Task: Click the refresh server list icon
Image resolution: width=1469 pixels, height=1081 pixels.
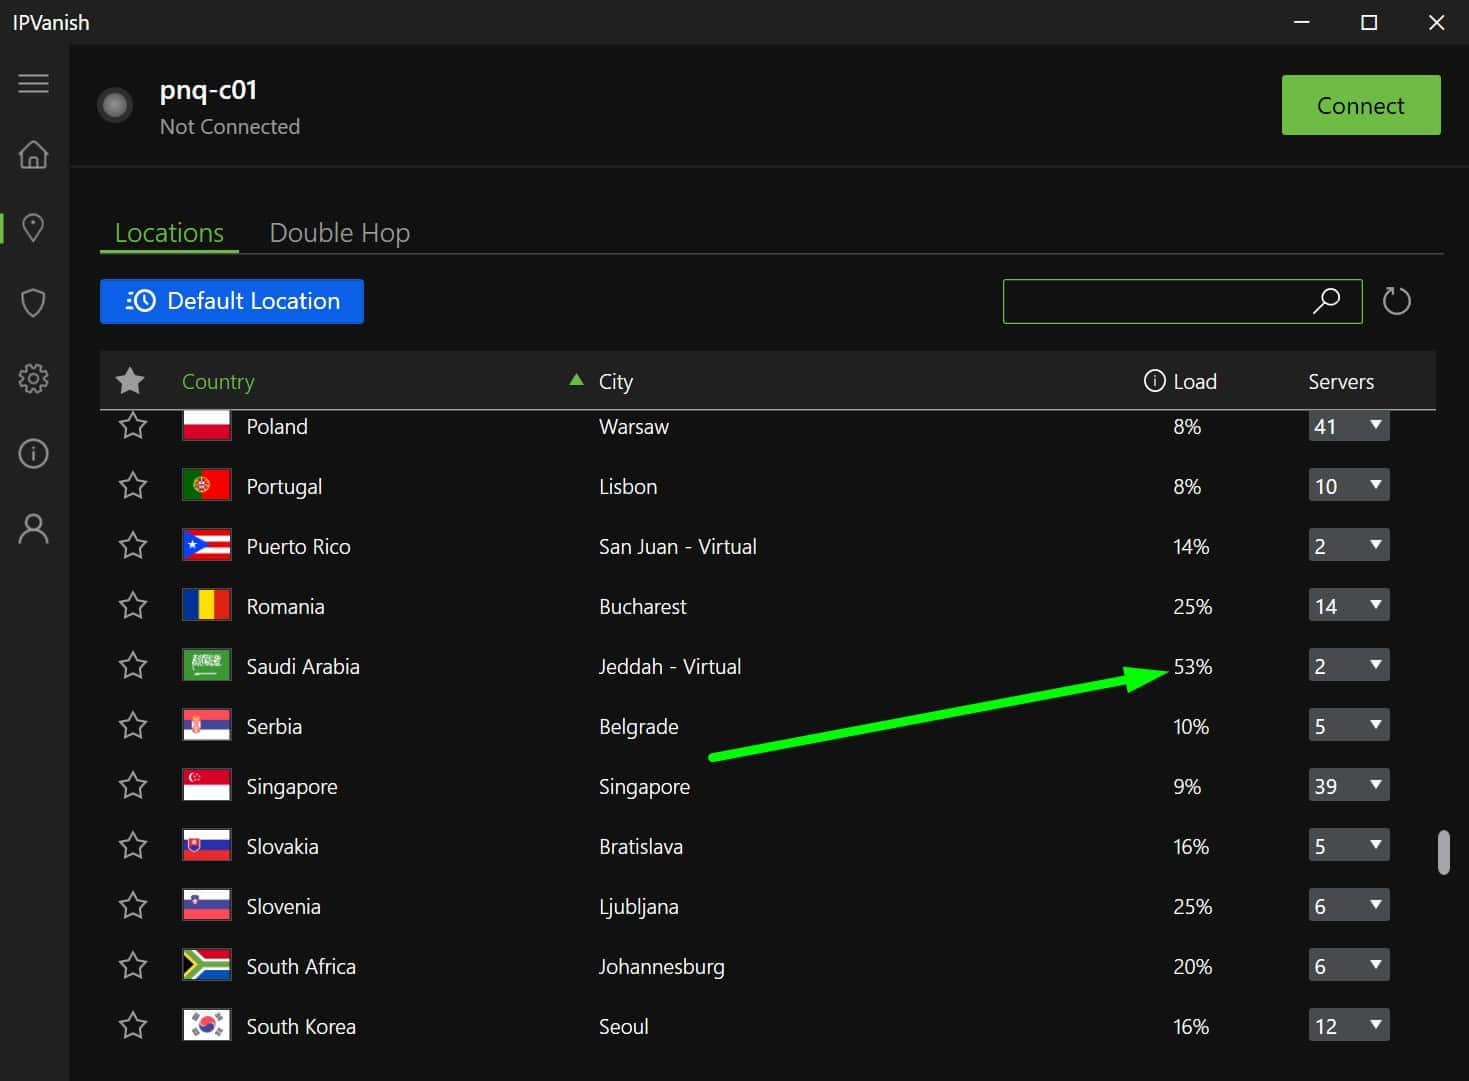Action: pyautogui.click(x=1396, y=301)
